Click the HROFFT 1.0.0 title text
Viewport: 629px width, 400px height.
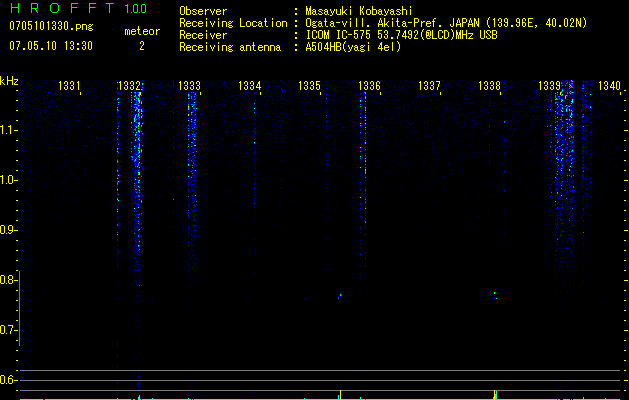[78, 8]
